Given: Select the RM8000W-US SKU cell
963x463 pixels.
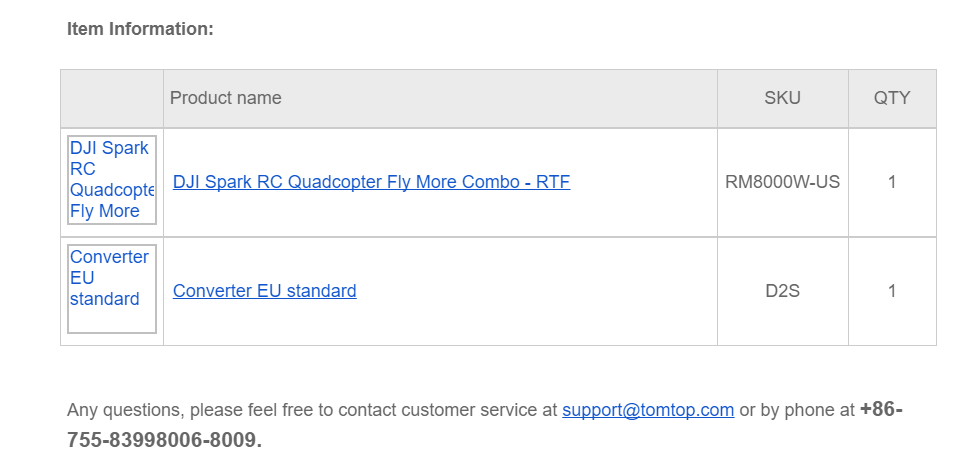Looking at the screenshot, I should pyautogui.click(x=782, y=182).
